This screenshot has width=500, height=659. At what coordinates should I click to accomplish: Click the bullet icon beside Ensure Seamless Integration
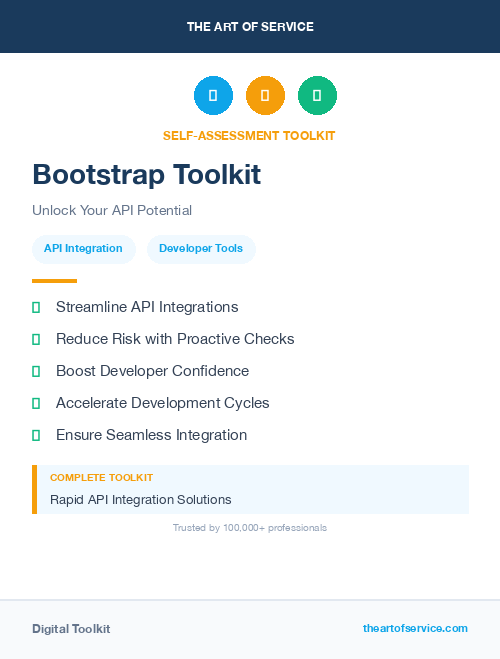pos(36,435)
